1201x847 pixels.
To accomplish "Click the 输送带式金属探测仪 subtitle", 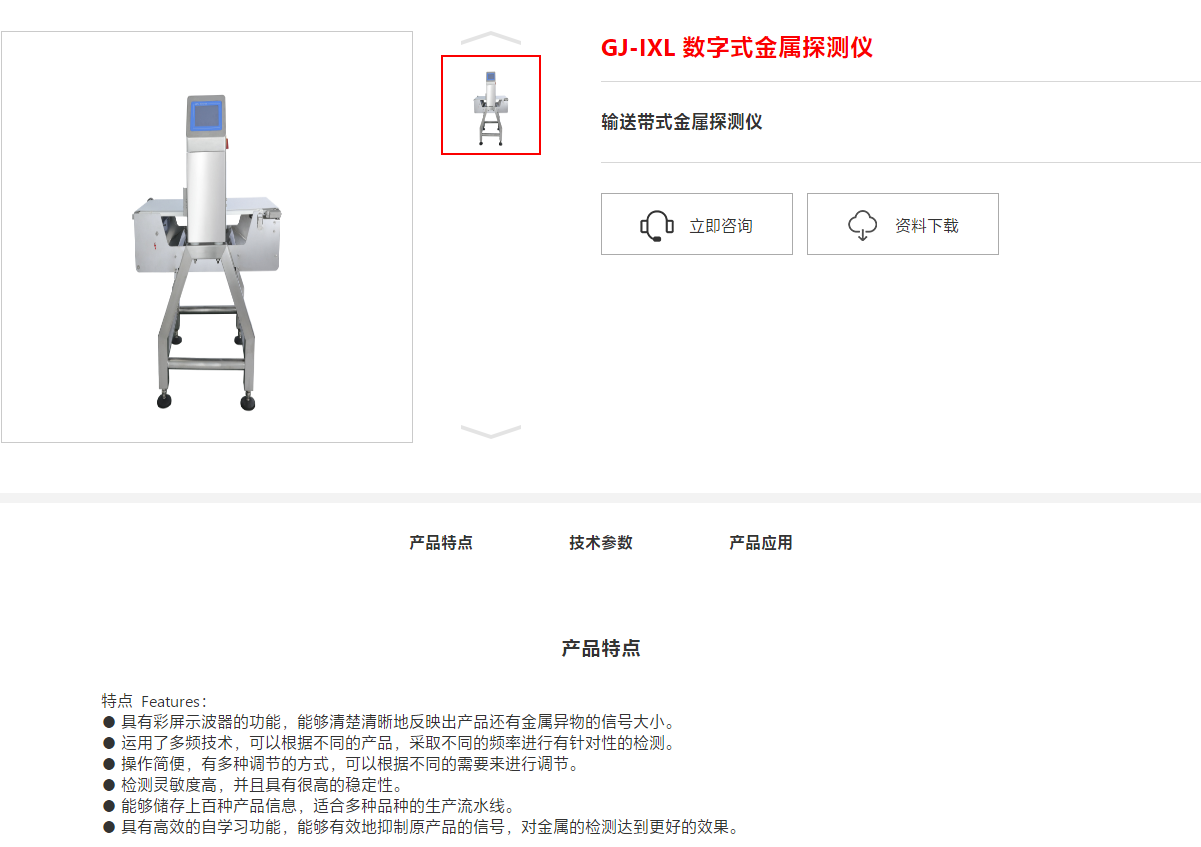I will 682,122.
